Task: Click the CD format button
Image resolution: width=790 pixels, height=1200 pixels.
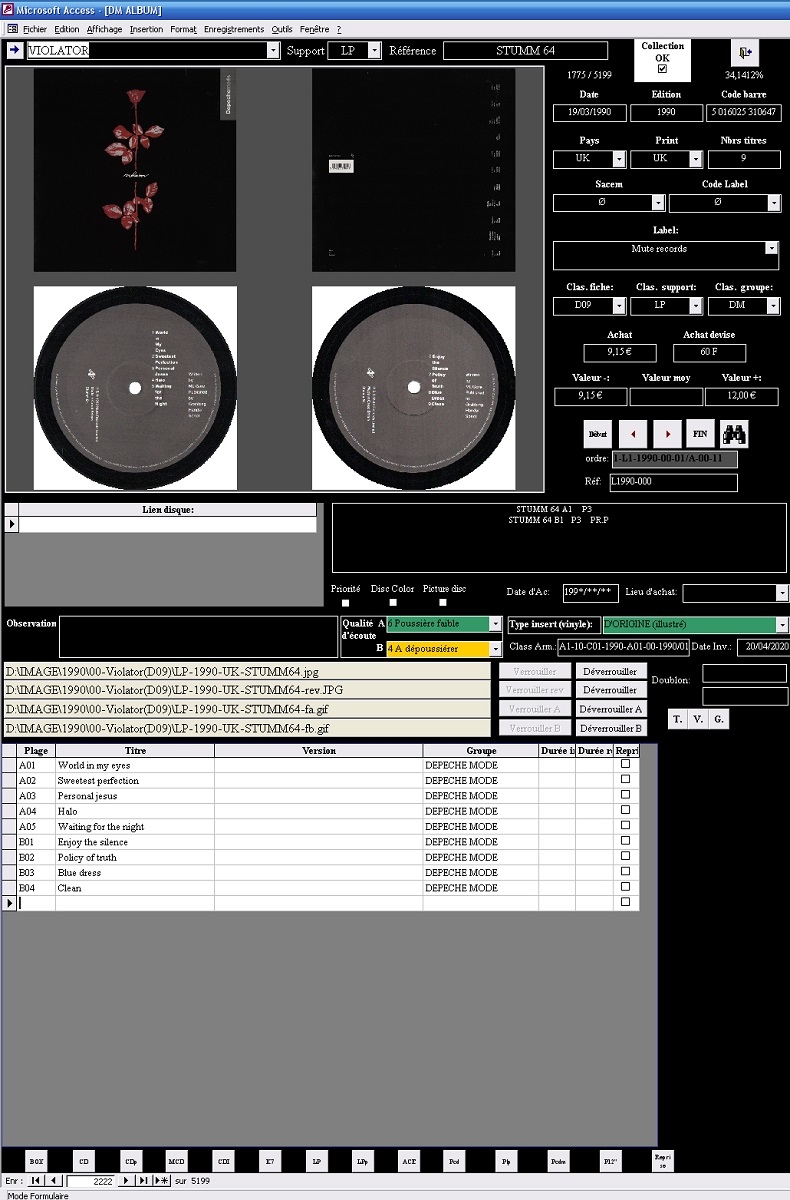Action: 83,1161
